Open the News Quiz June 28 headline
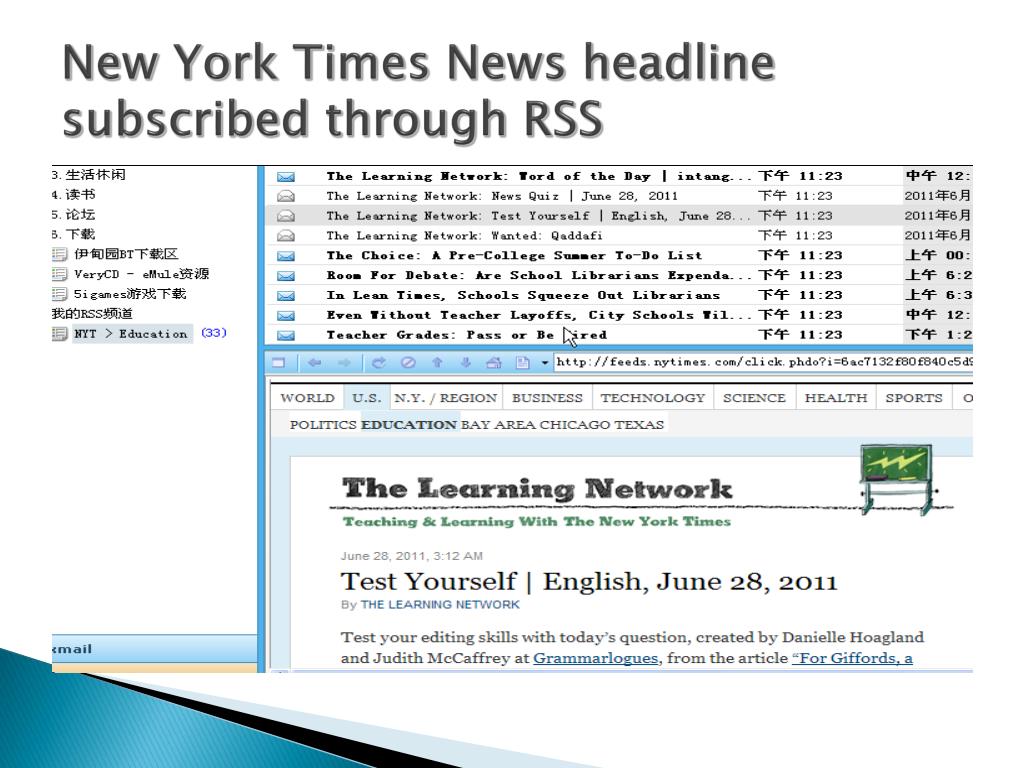The width and height of the screenshot is (1024, 768). click(502, 196)
